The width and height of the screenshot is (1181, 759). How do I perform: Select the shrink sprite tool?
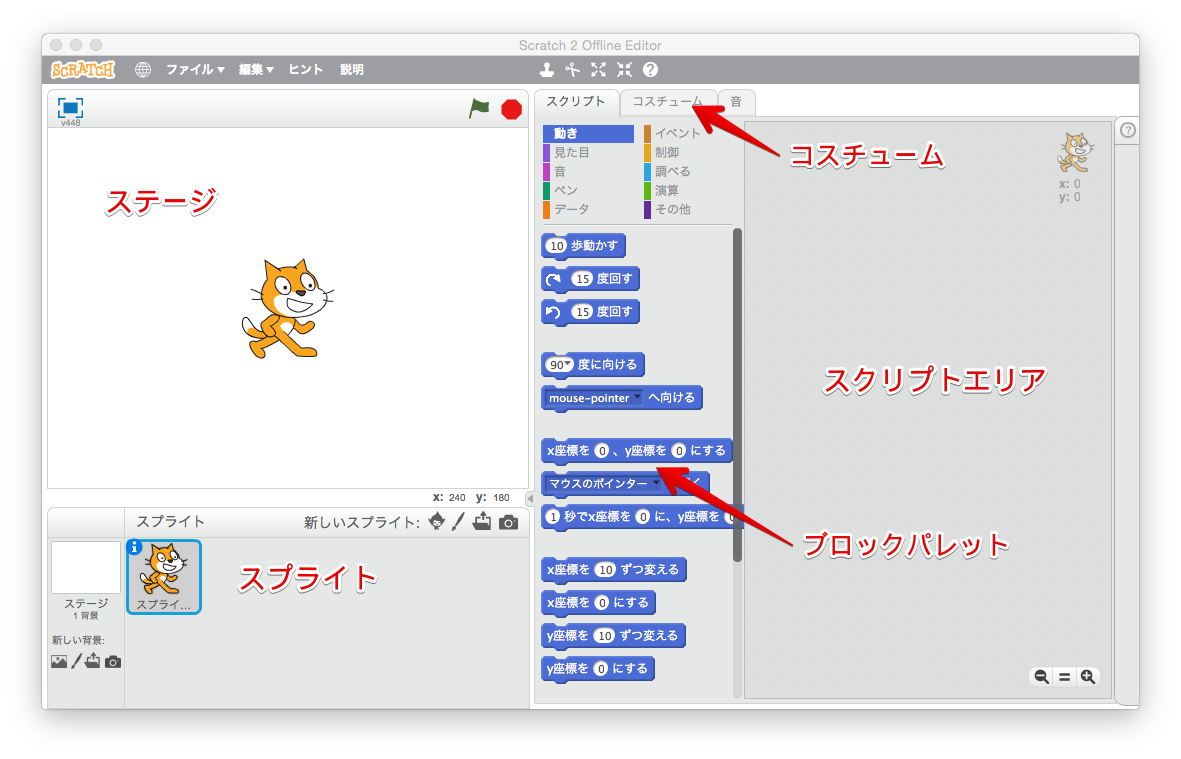coord(624,70)
